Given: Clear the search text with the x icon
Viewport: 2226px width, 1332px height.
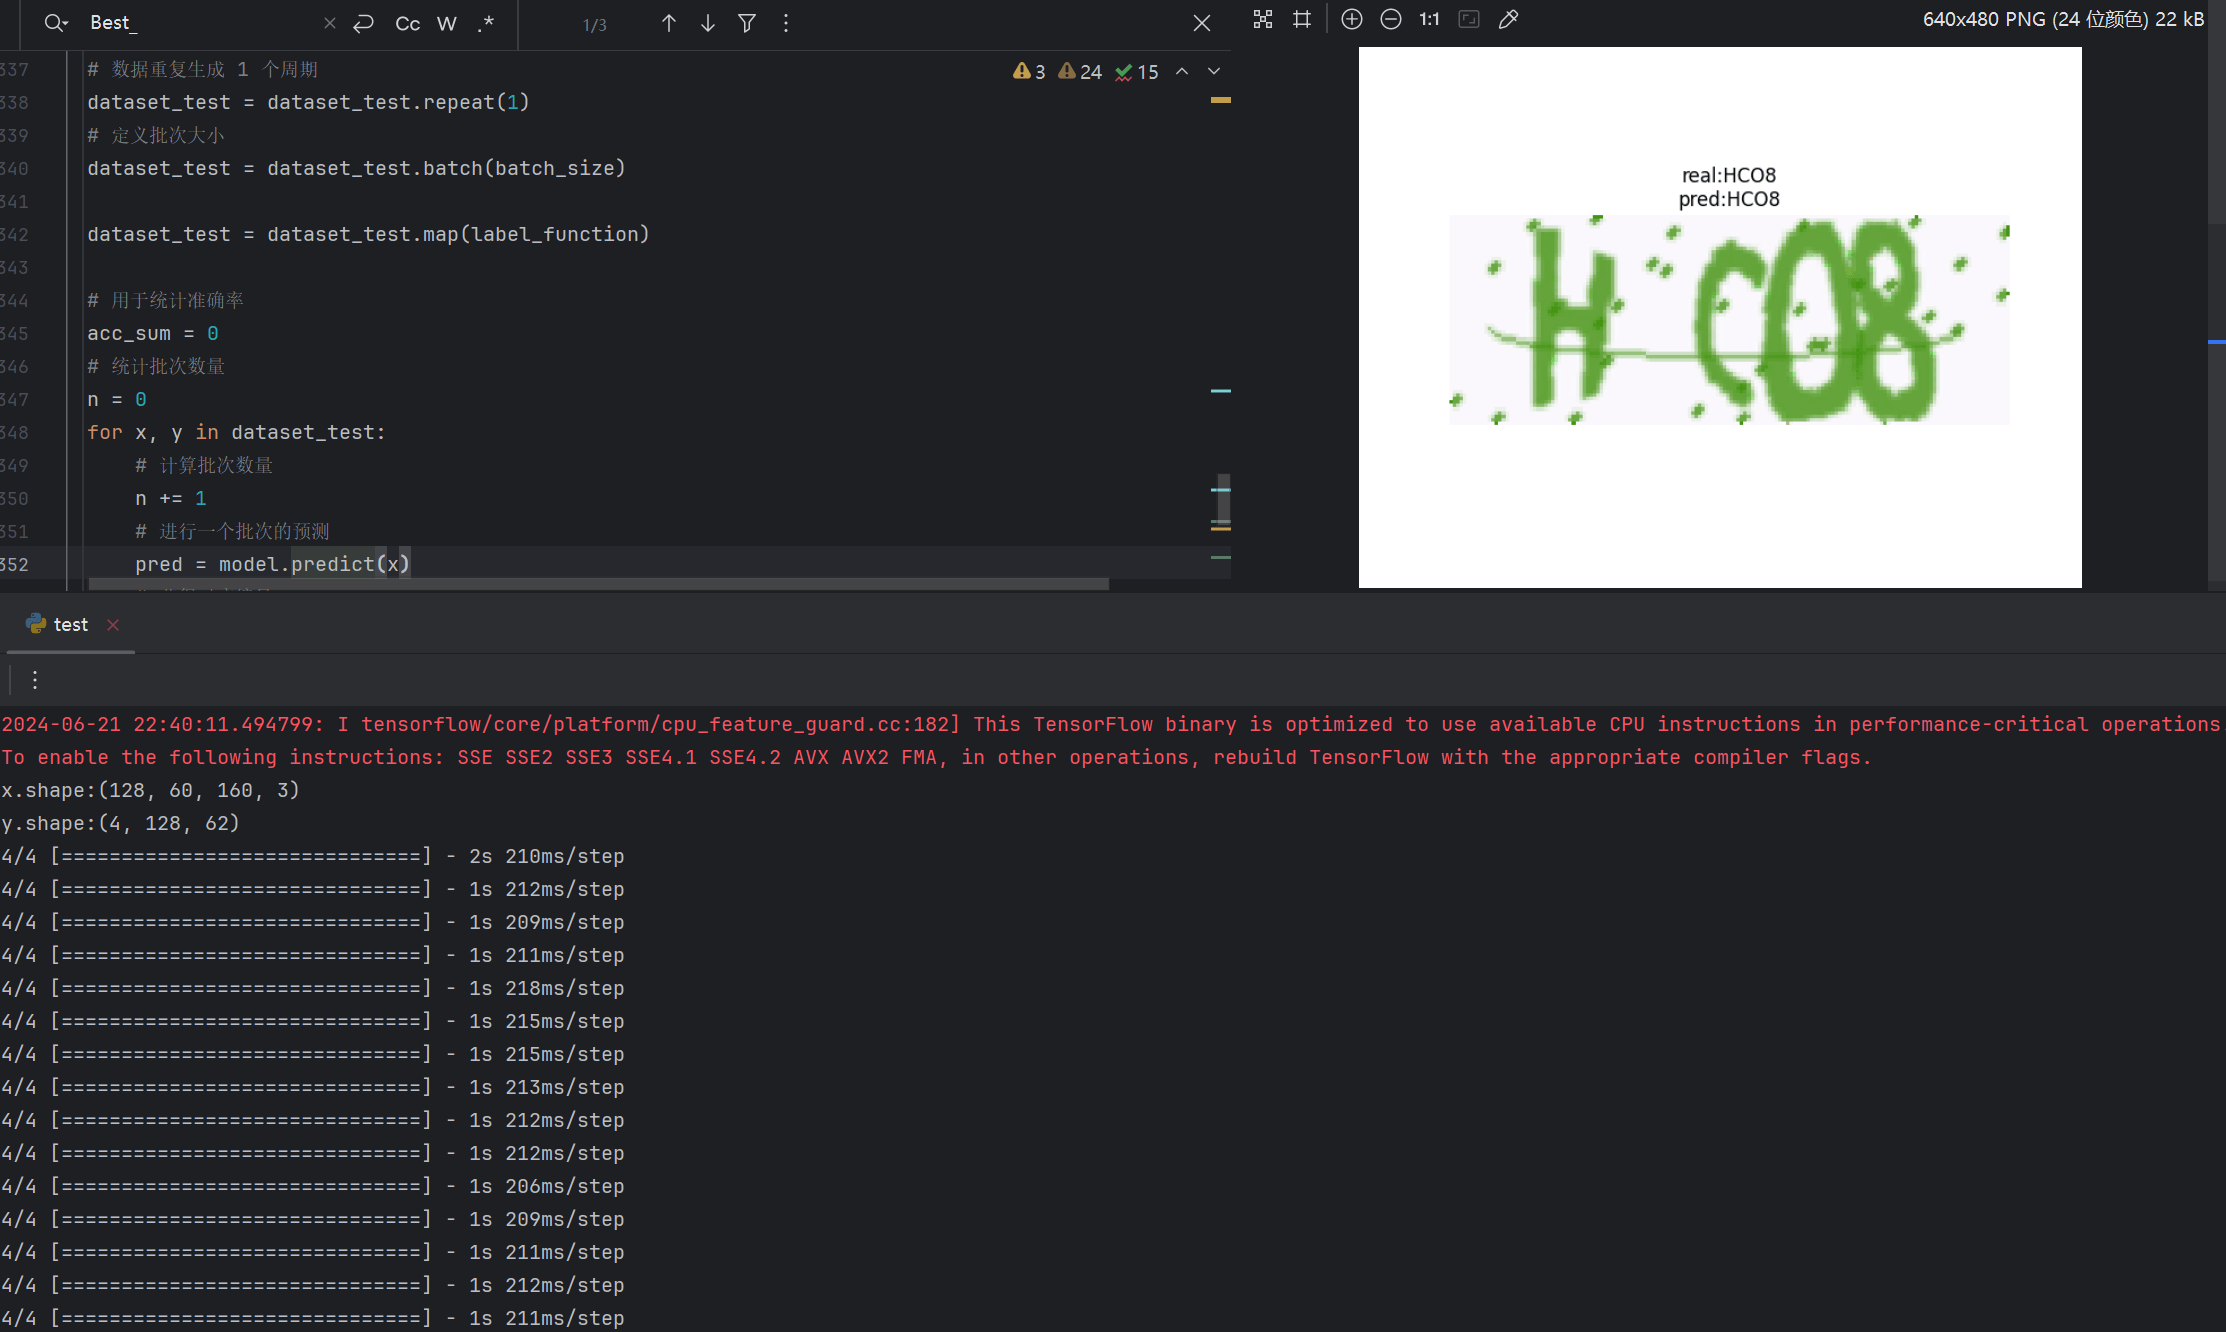Looking at the screenshot, I should (x=329, y=23).
